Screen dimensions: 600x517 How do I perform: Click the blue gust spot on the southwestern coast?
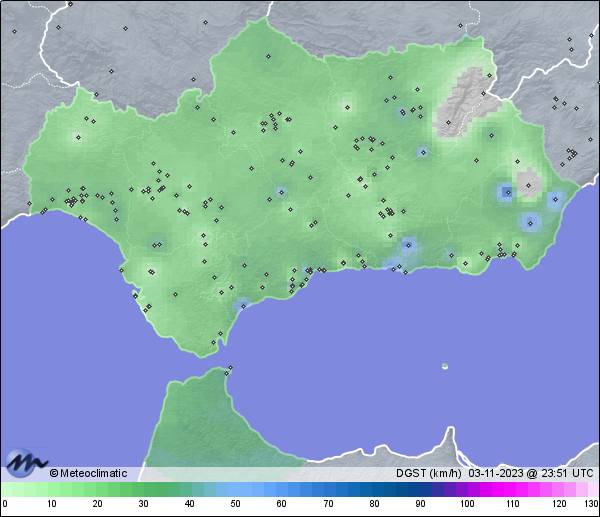click(x=241, y=304)
